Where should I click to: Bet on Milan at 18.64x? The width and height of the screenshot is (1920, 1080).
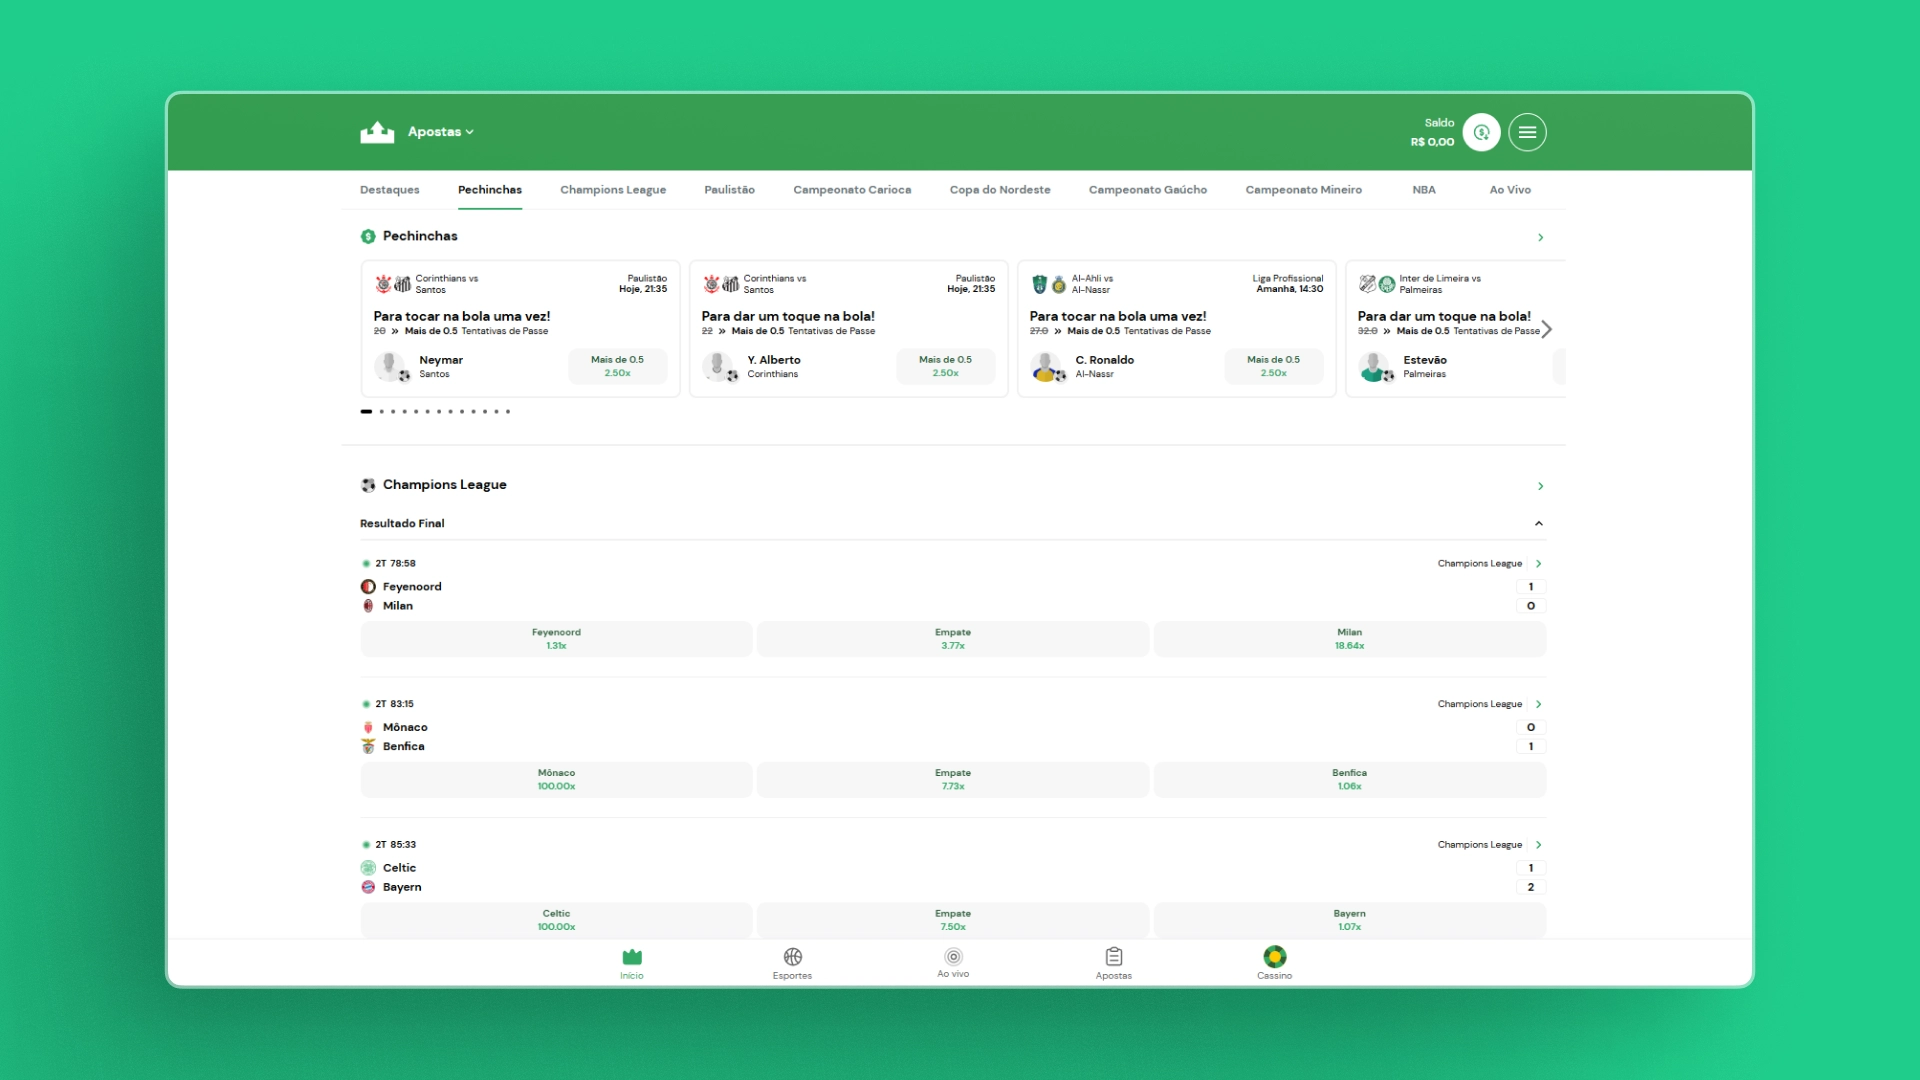click(1350, 639)
